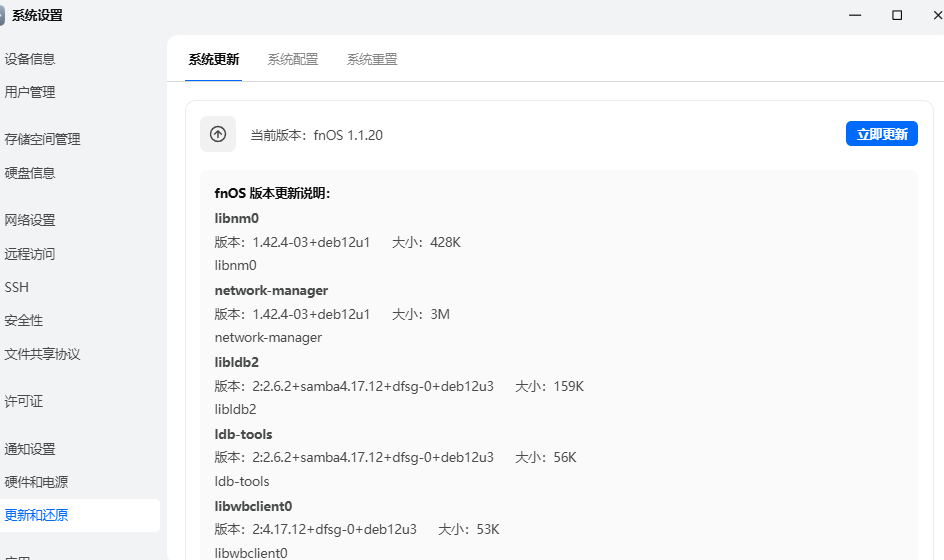Select 硬盘信息 in the sidebar
944x560 pixels.
(30, 173)
